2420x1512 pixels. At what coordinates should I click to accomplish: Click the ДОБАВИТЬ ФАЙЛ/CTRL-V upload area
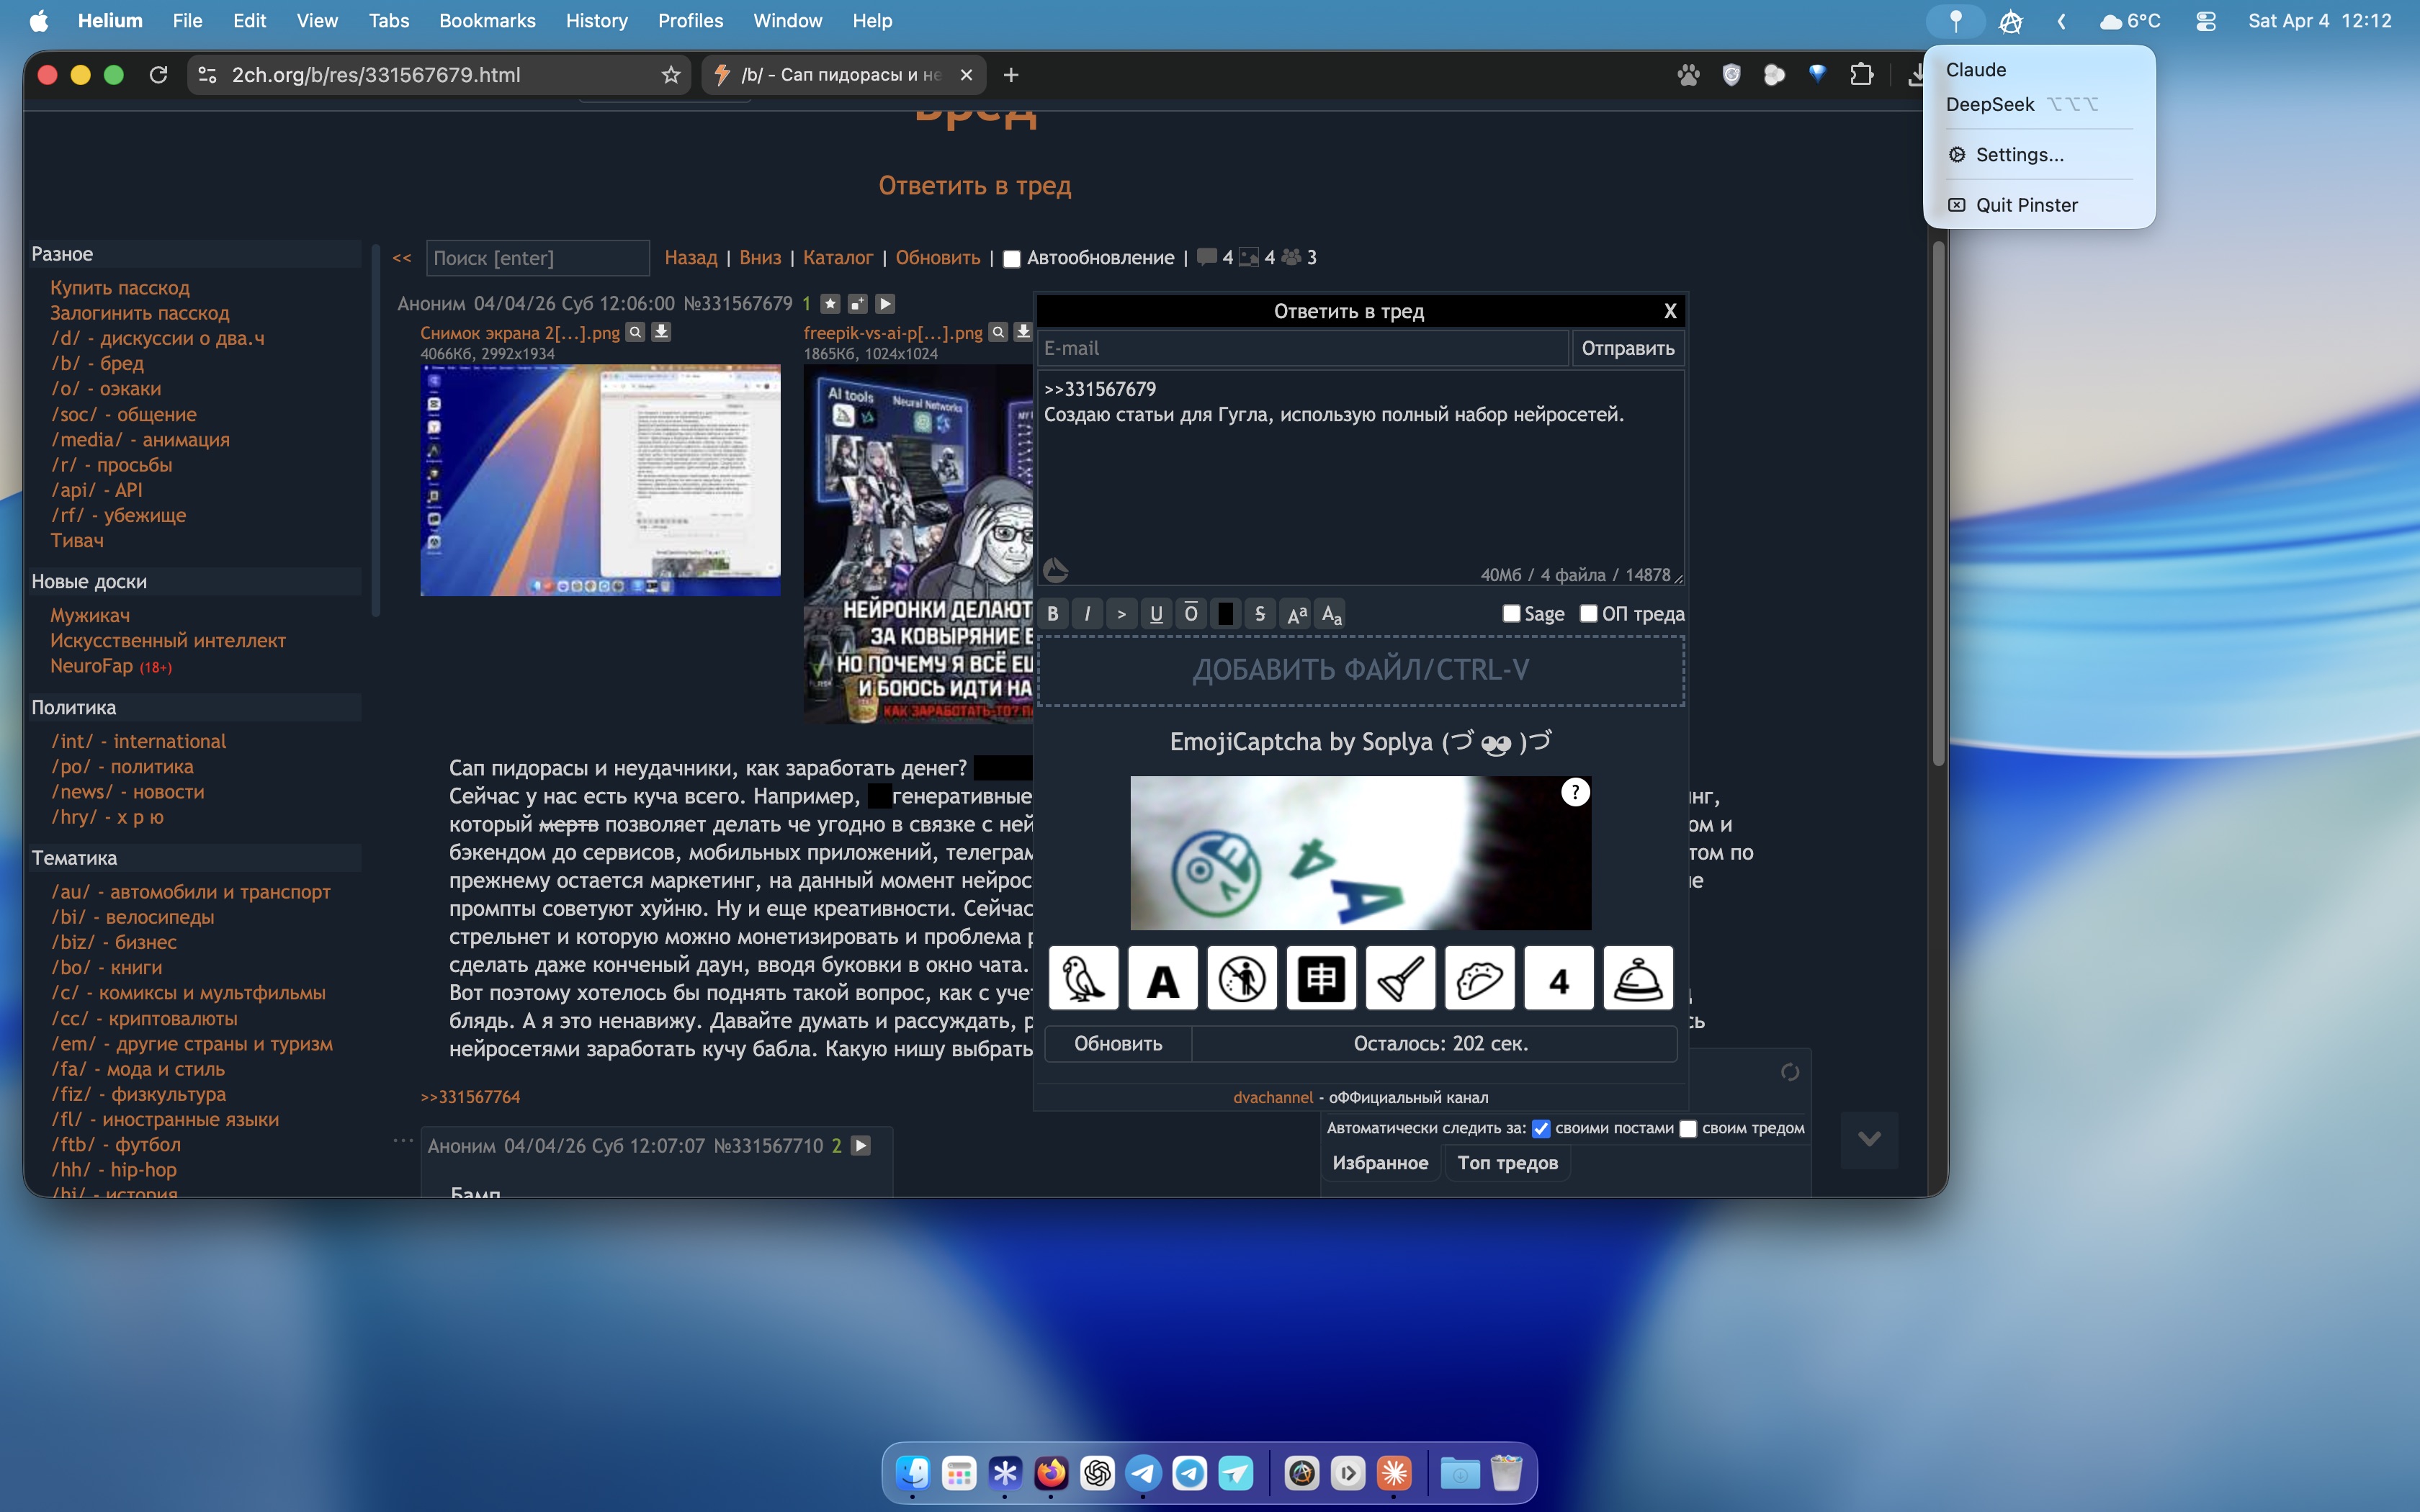click(x=1361, y=671)
